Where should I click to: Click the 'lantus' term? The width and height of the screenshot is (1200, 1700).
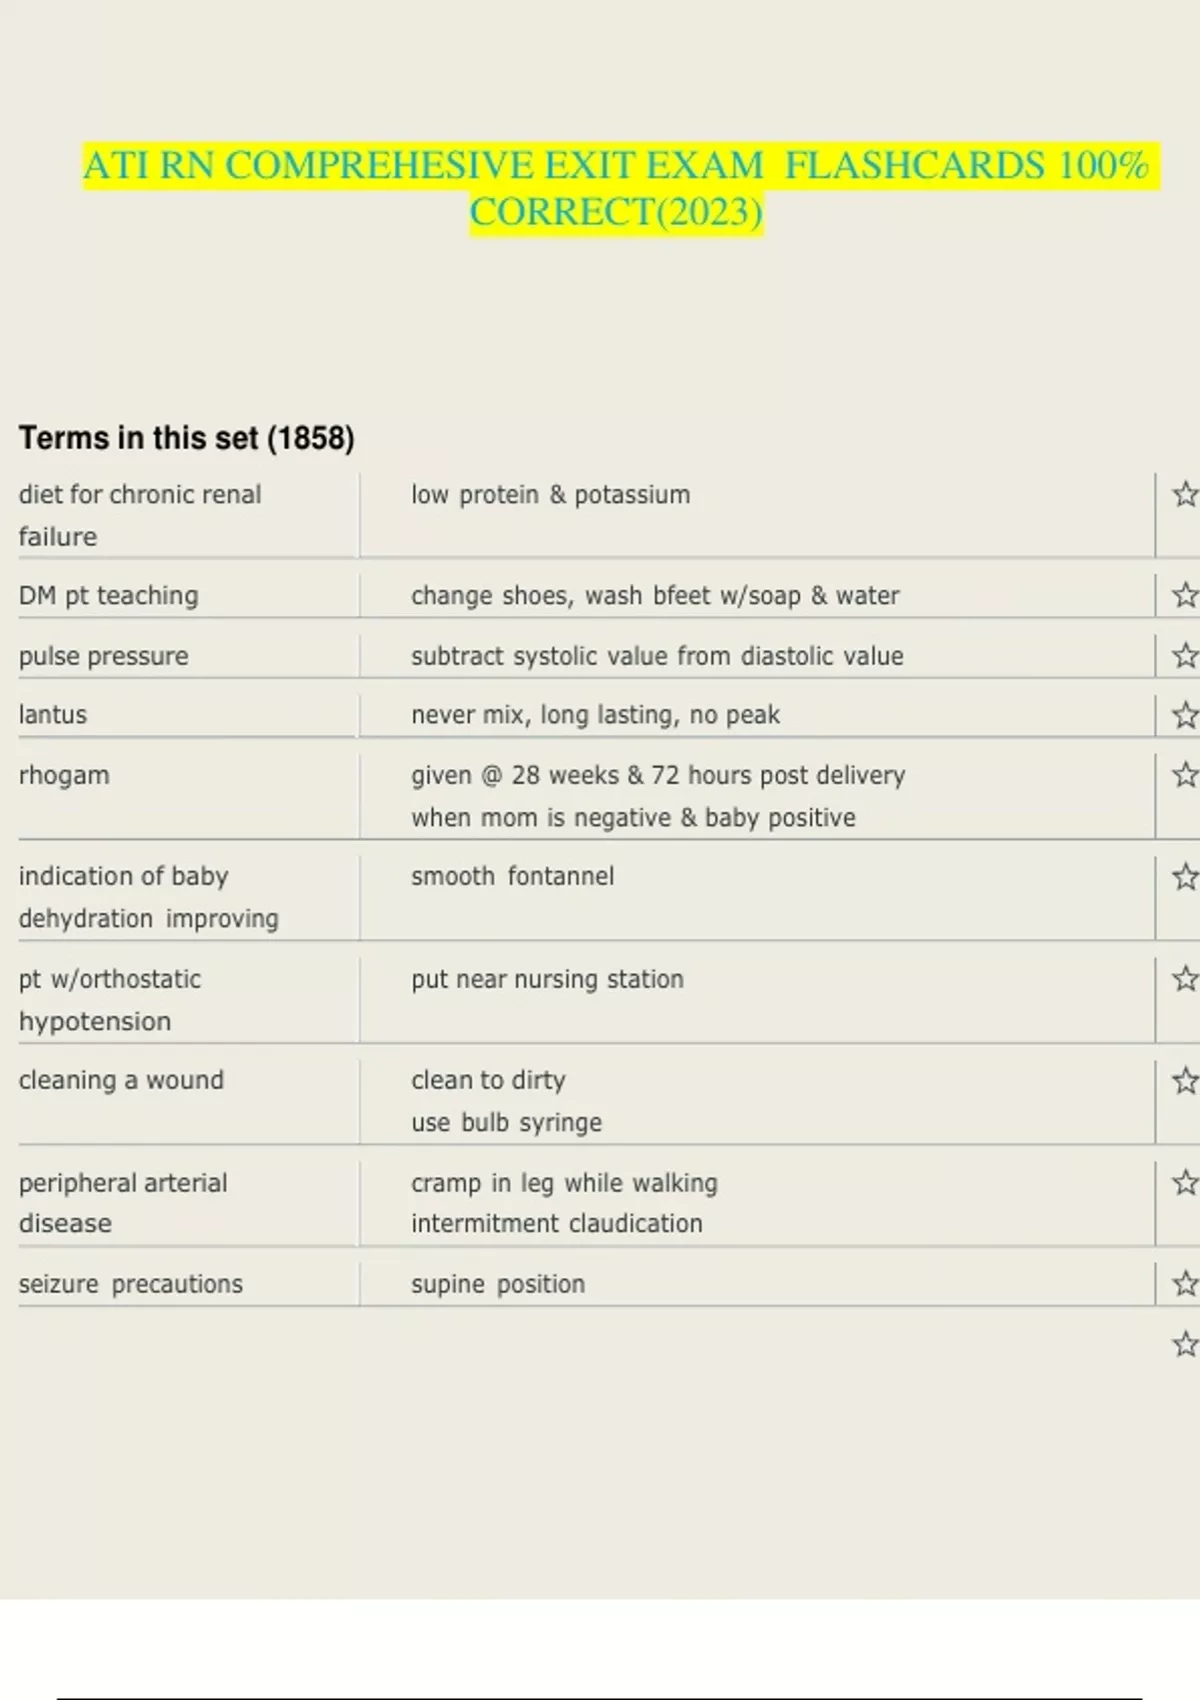[x=53, y=715]
